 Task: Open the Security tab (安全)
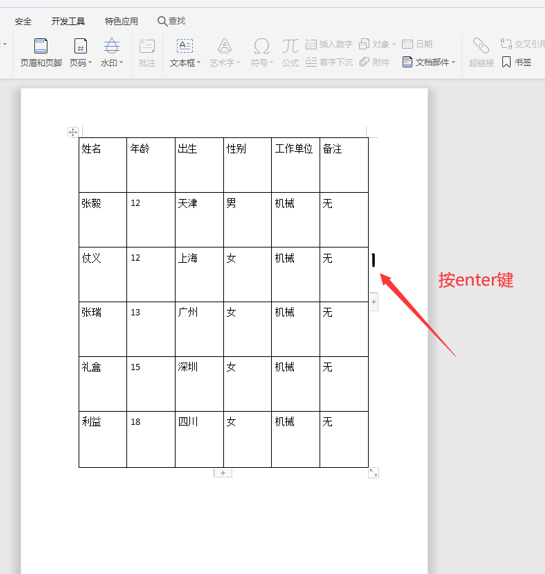tap(23, 22)
